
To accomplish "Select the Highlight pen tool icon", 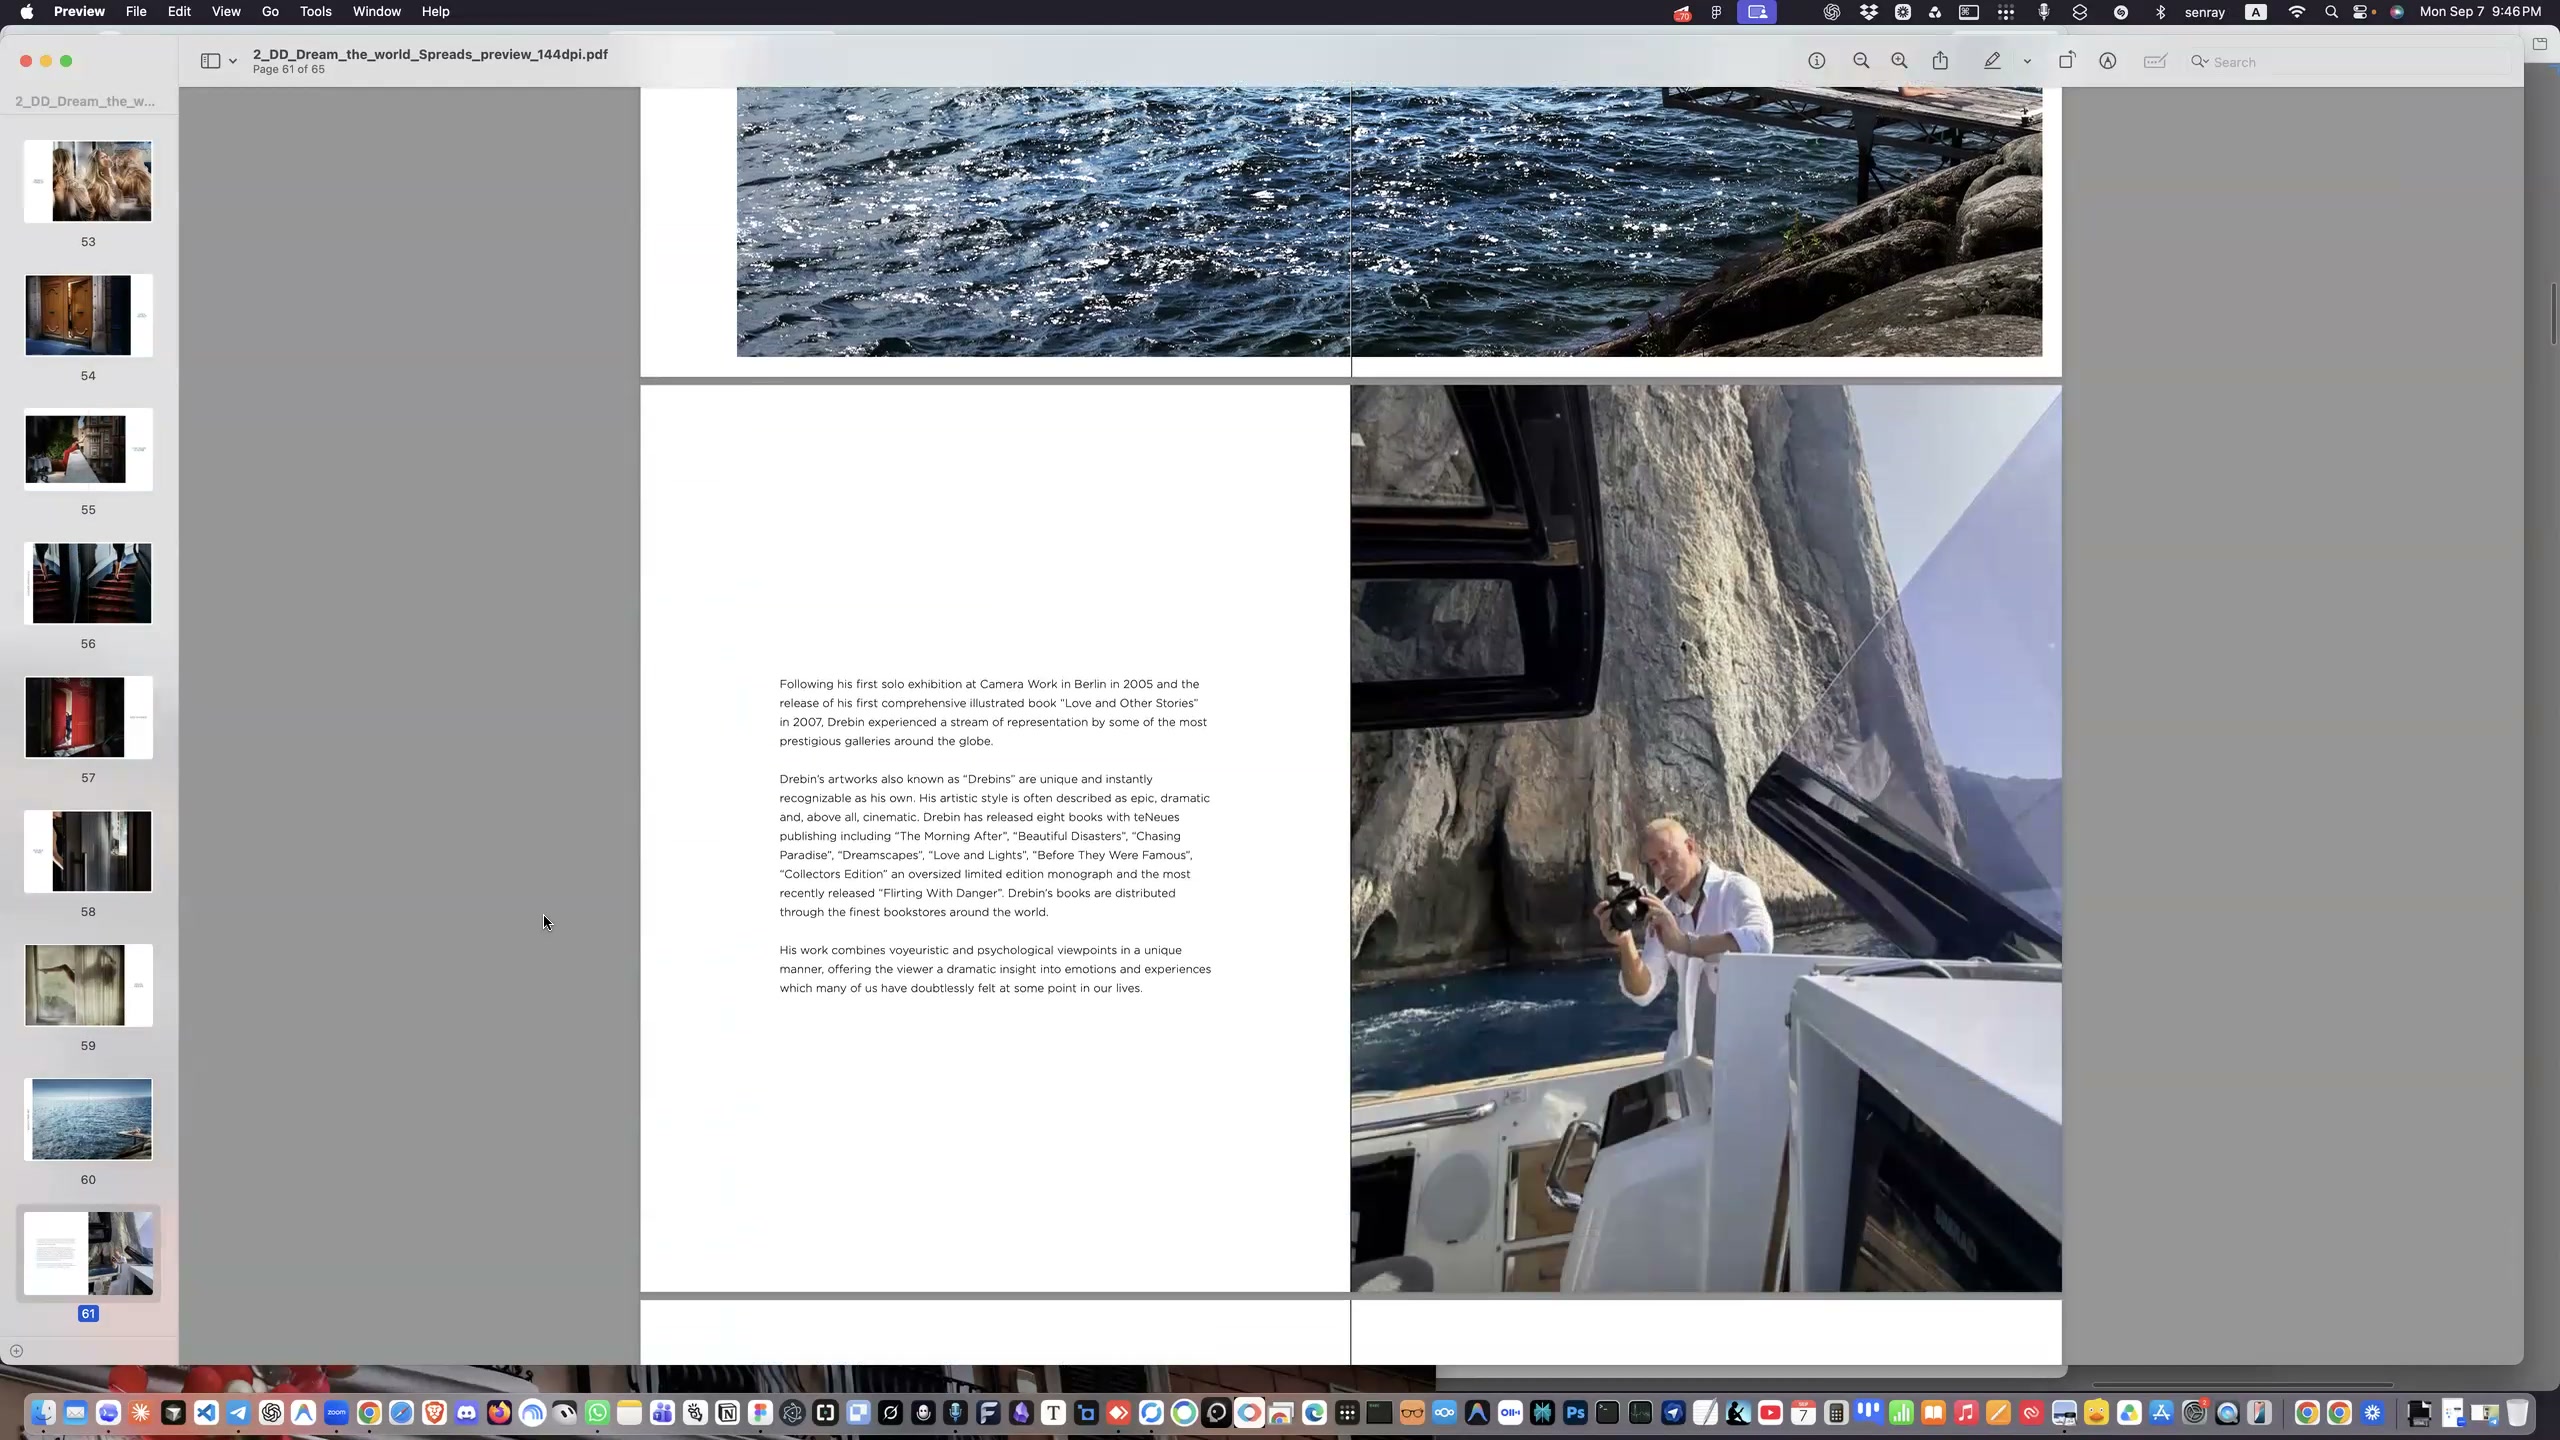I will [1992, 61].
